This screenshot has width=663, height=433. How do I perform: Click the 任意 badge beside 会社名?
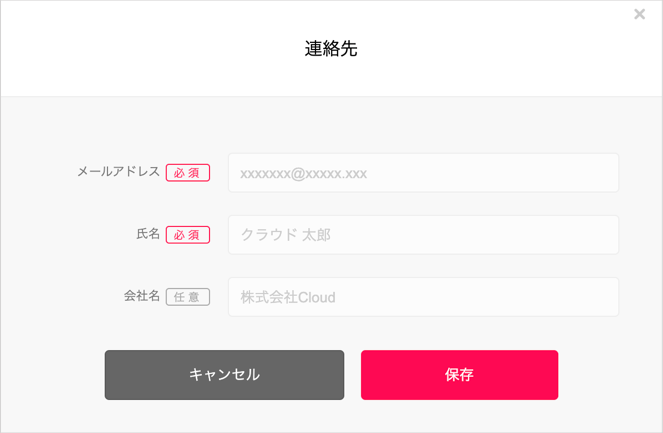[x=188, y=297]
